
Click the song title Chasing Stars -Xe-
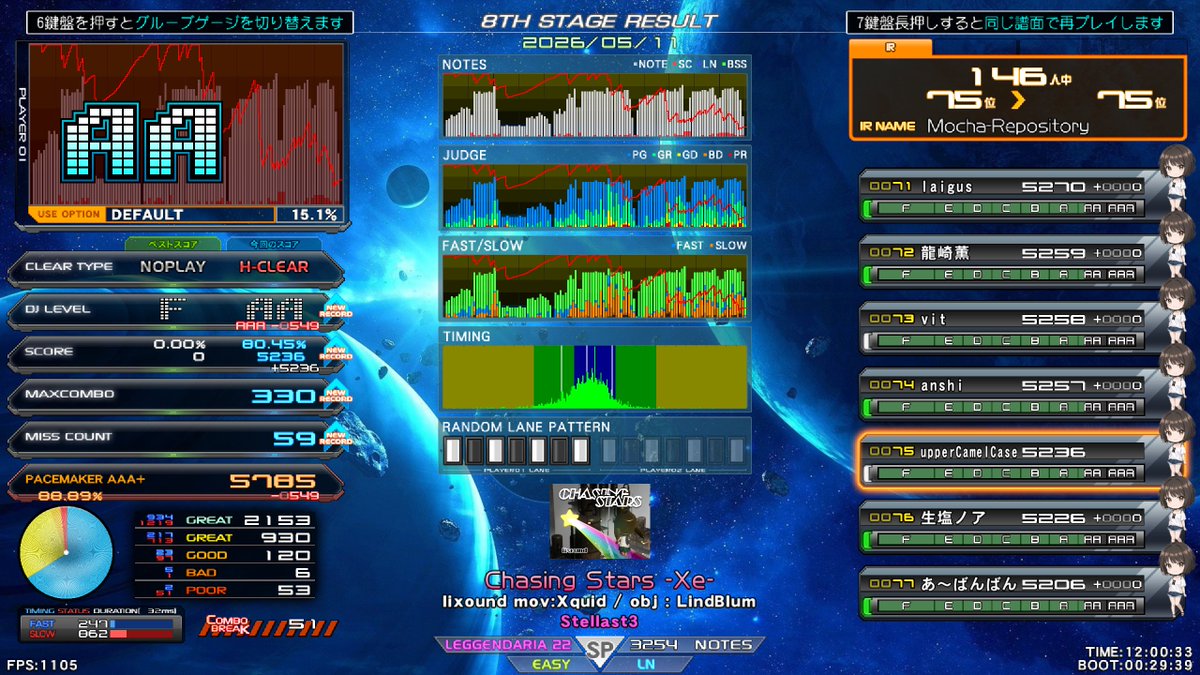click(x=599, y=581)
